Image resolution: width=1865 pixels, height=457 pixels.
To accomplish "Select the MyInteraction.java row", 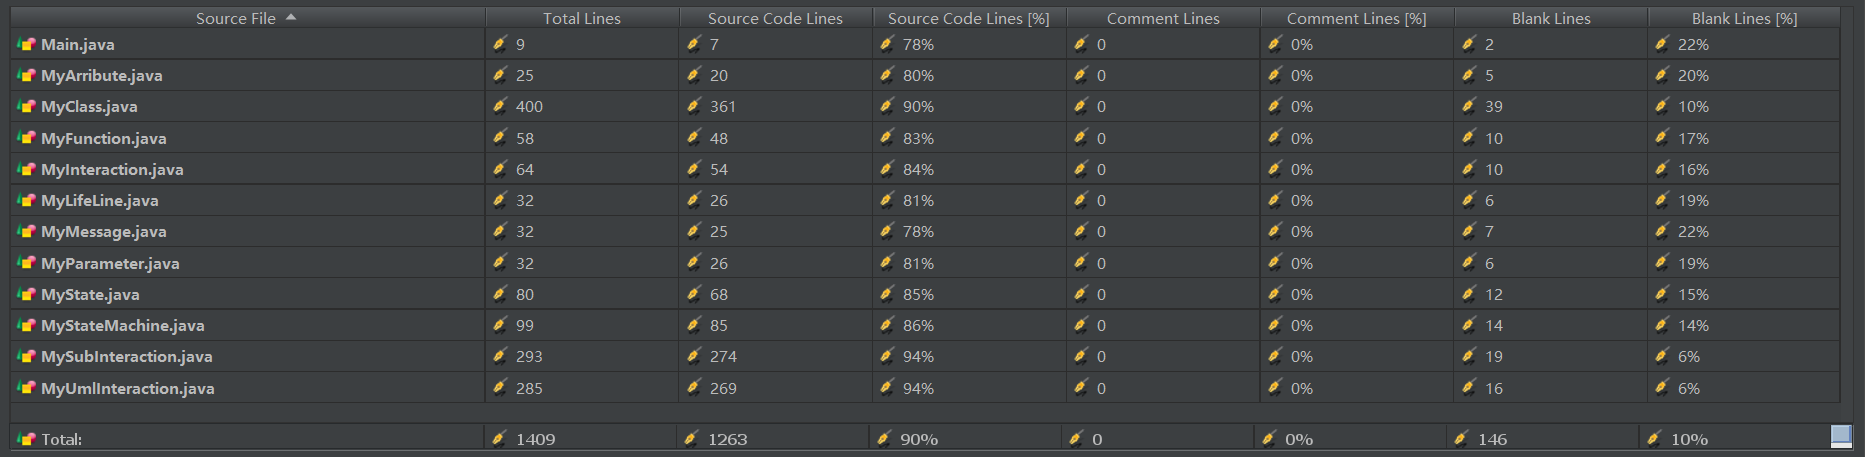I will 112,169.
